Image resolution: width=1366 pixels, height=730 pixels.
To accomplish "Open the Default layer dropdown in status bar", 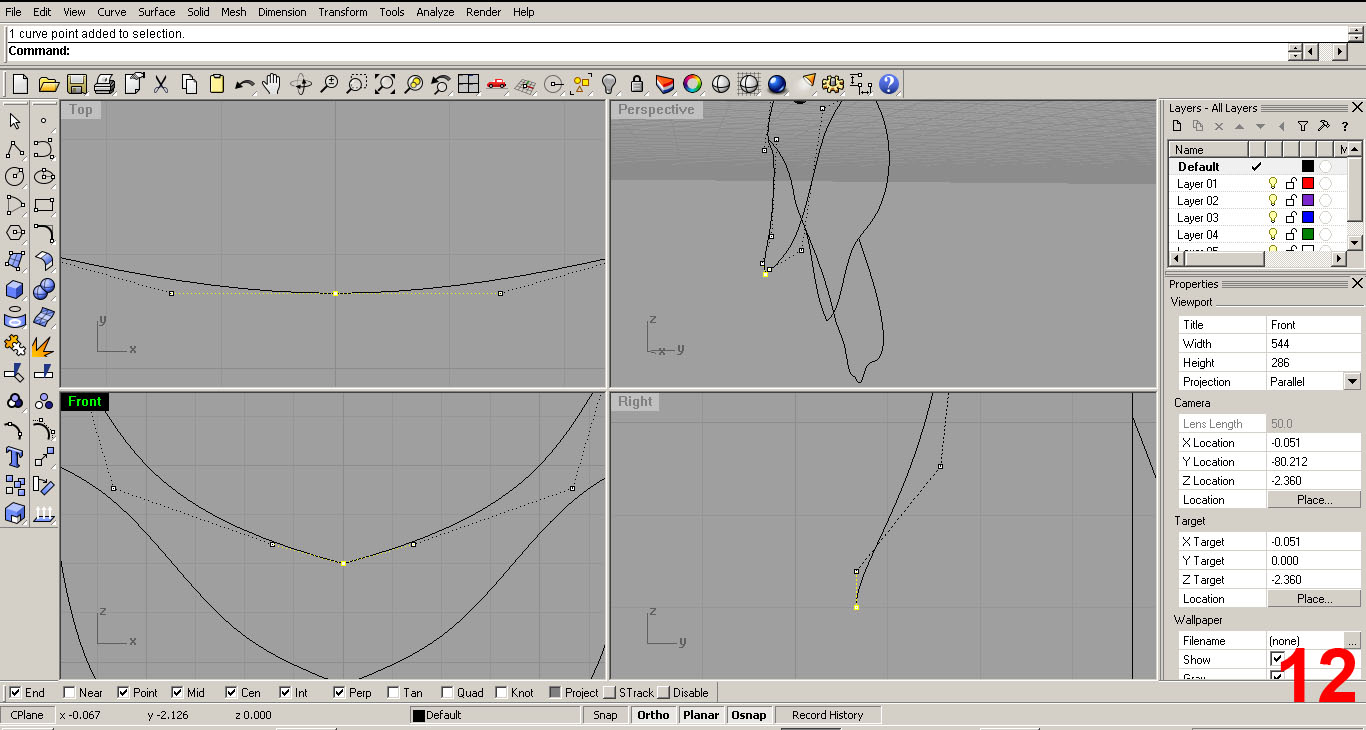I will point(495,715).
